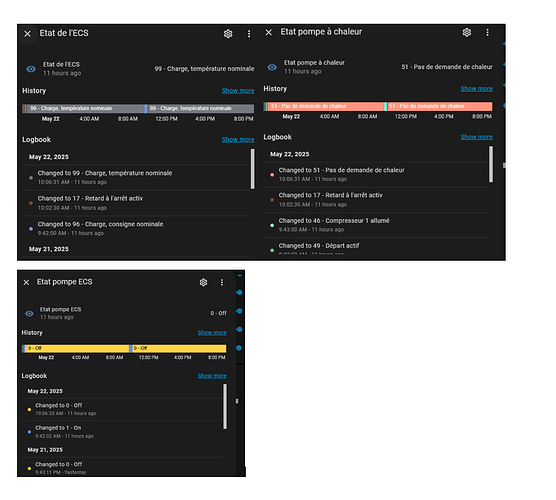Click eye icon next to Etat pompe à chaleur

272,67
